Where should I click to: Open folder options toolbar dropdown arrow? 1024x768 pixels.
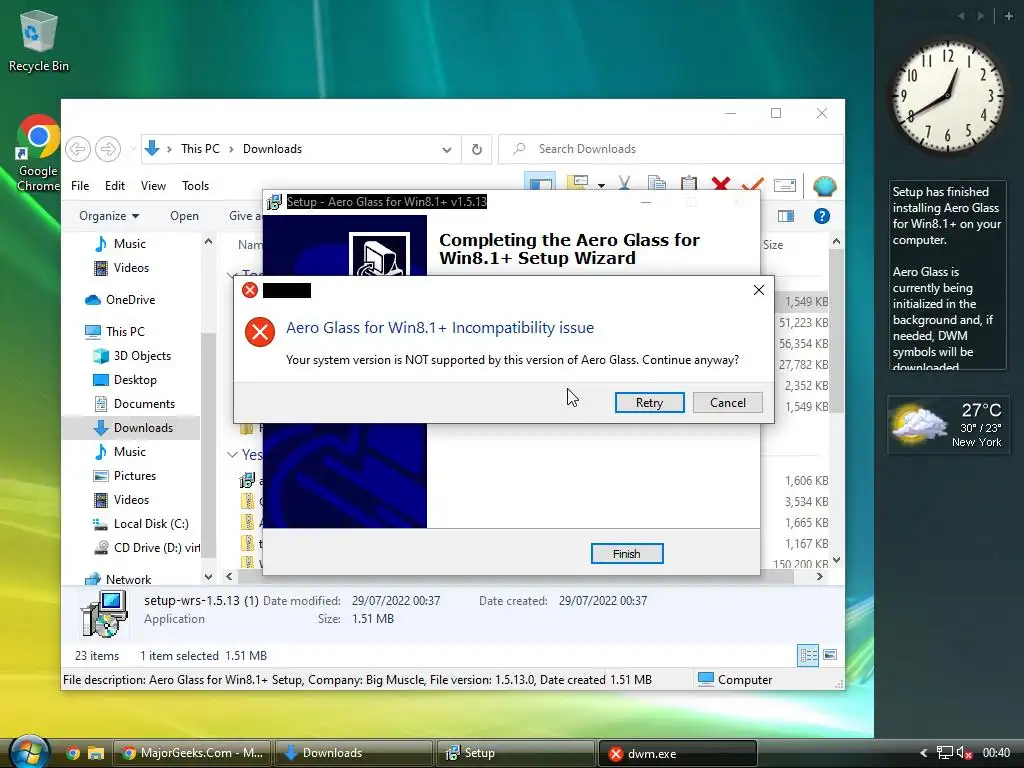(601, 186)
